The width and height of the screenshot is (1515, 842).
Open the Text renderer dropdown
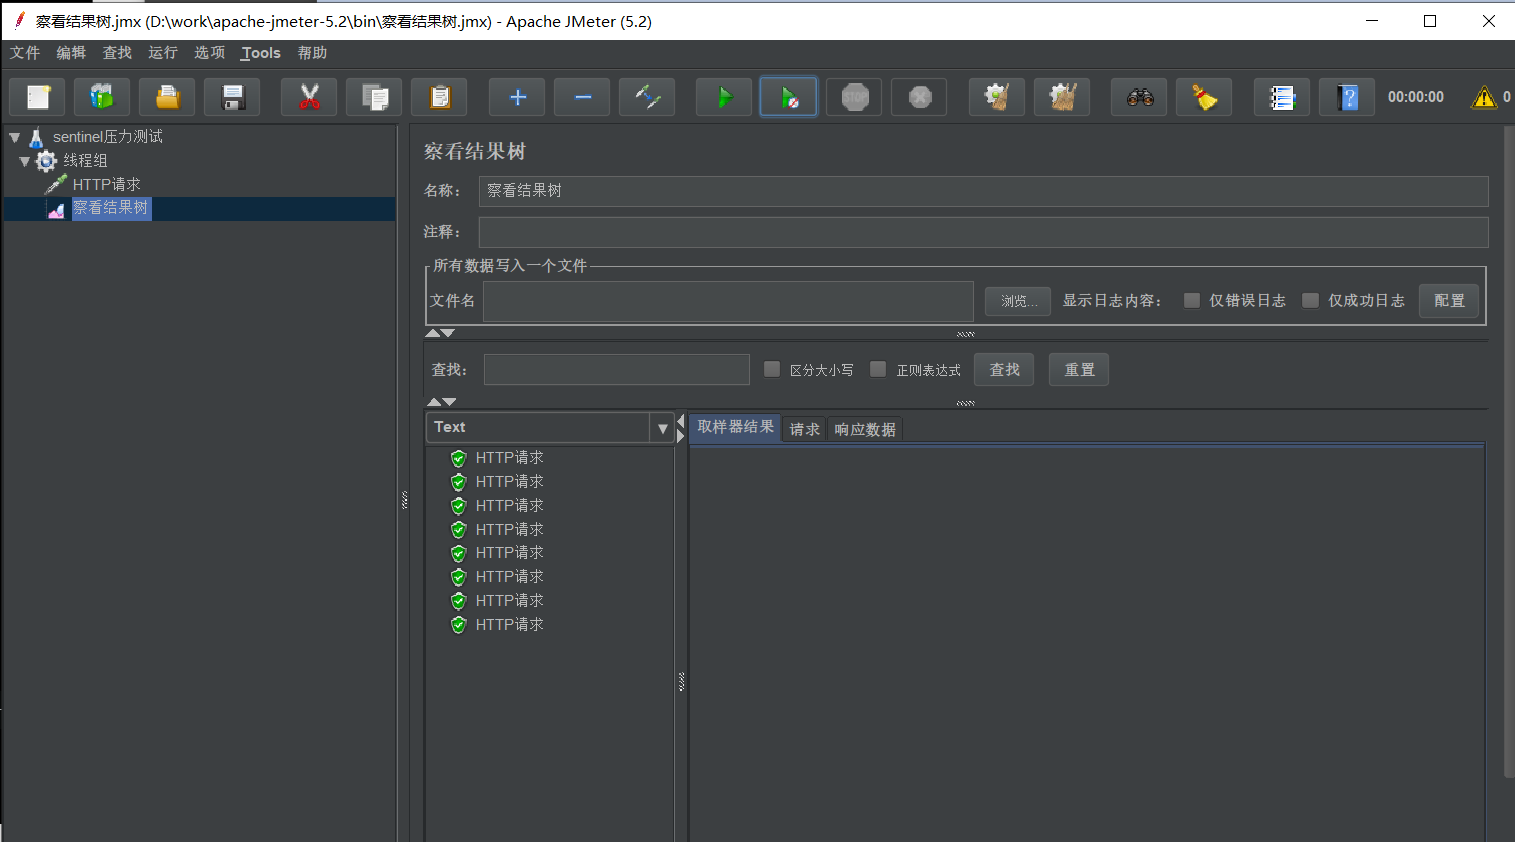coord(662,428)
